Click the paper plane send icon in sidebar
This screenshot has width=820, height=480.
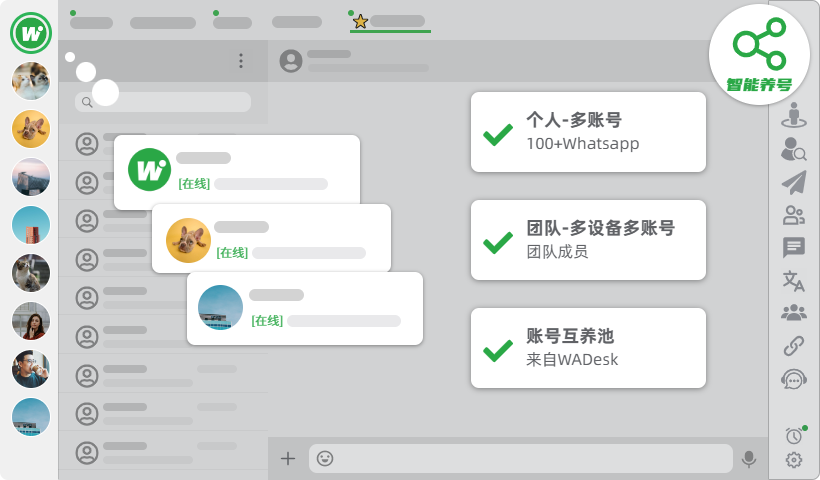pos(794,182)
